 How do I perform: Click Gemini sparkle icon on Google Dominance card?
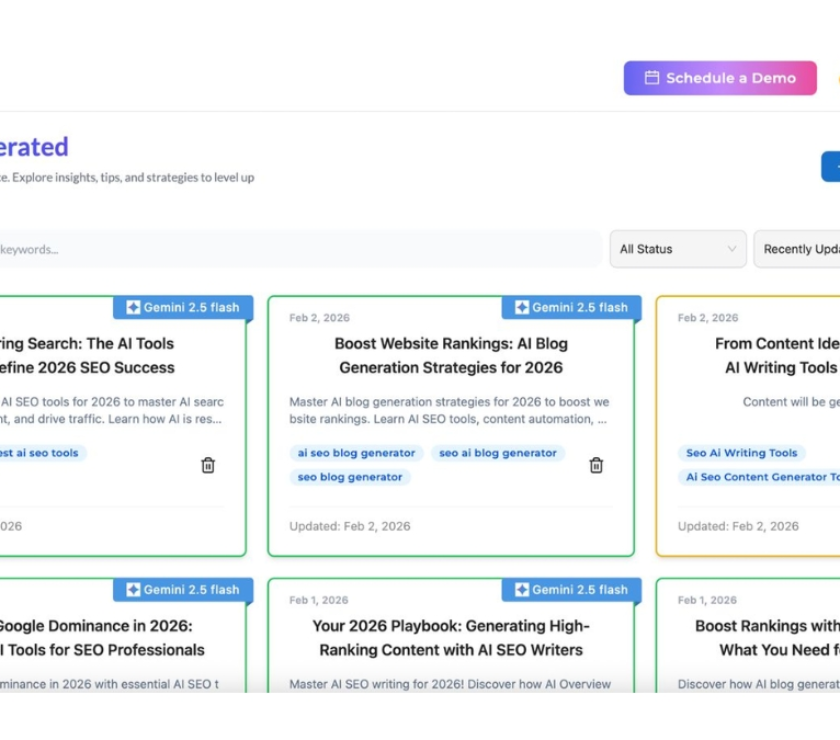pyautogui.click(x=133, y=590)
